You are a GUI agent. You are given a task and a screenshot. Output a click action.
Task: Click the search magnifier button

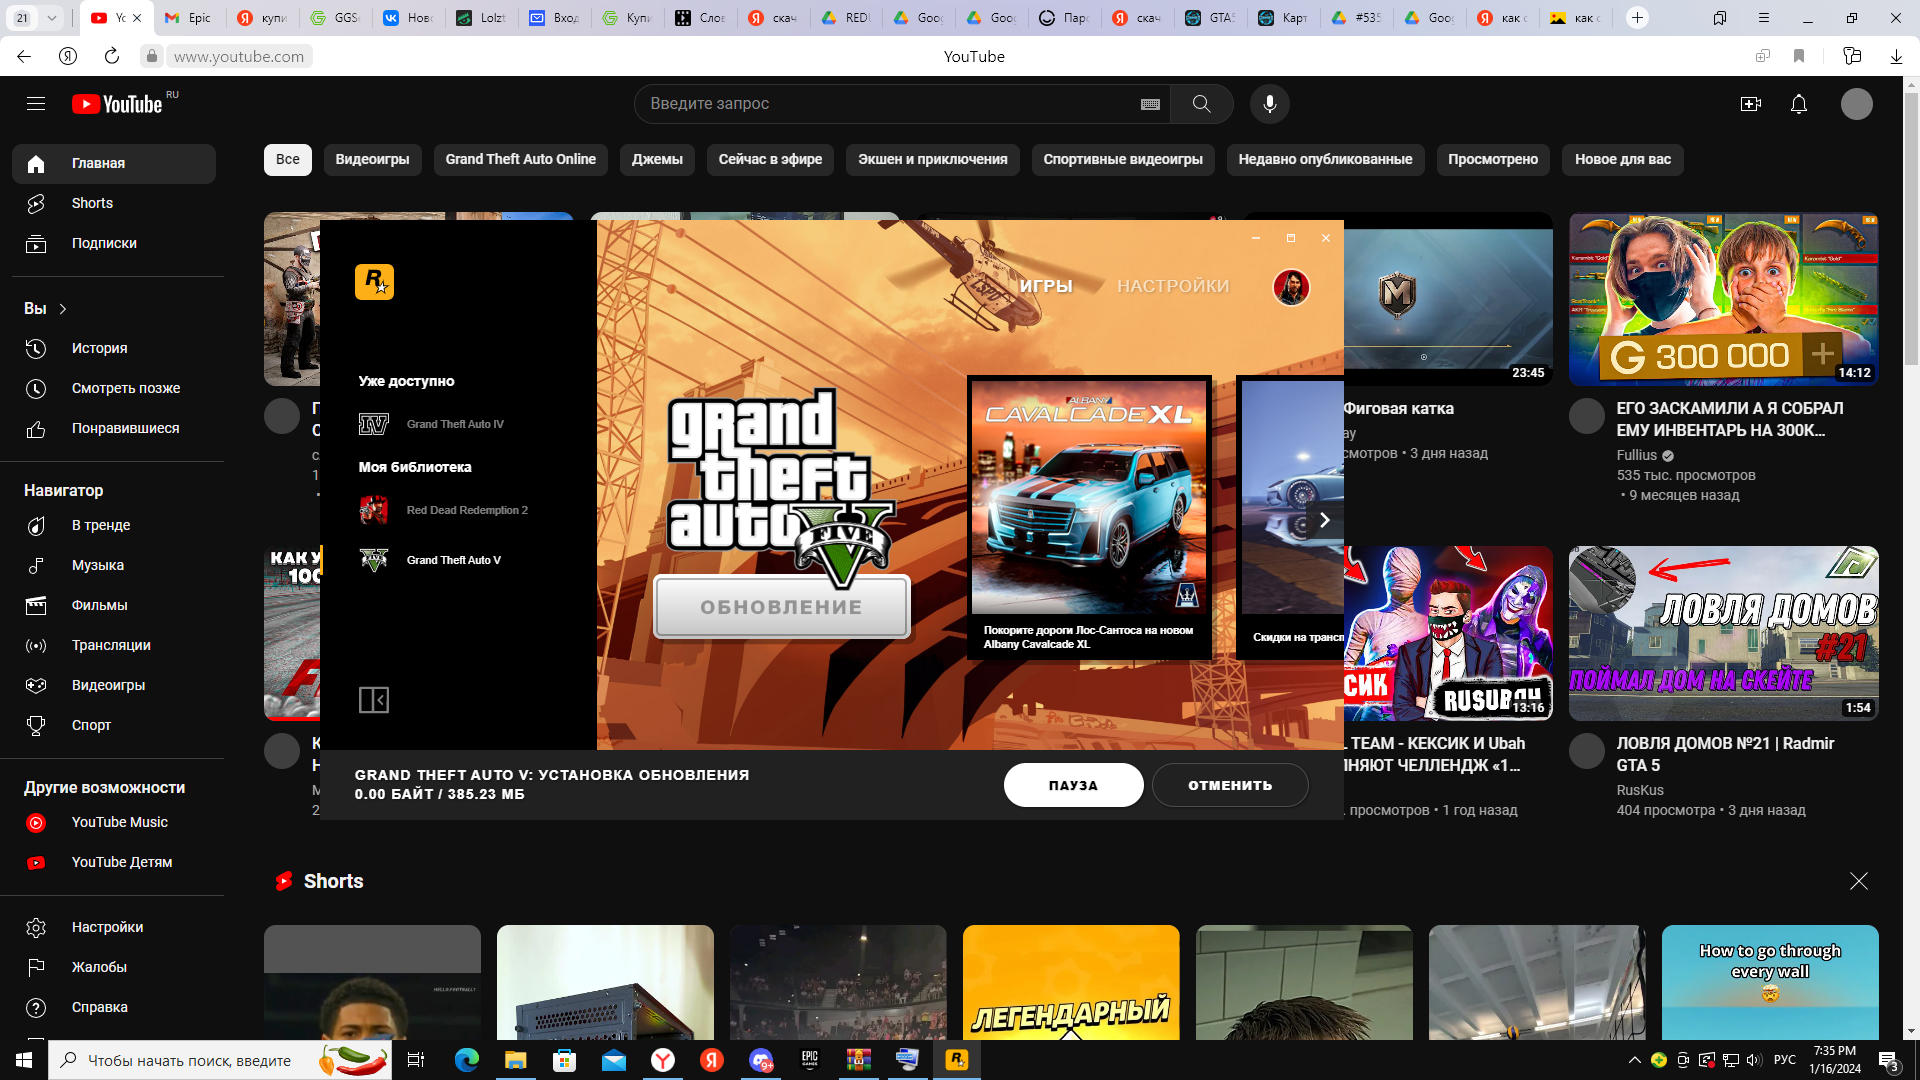(1201, 104)
